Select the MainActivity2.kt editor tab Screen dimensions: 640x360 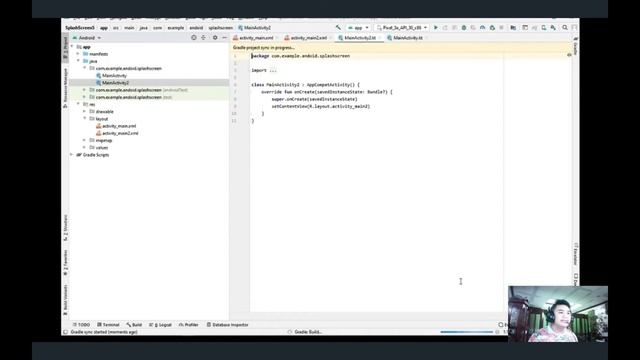360,38
